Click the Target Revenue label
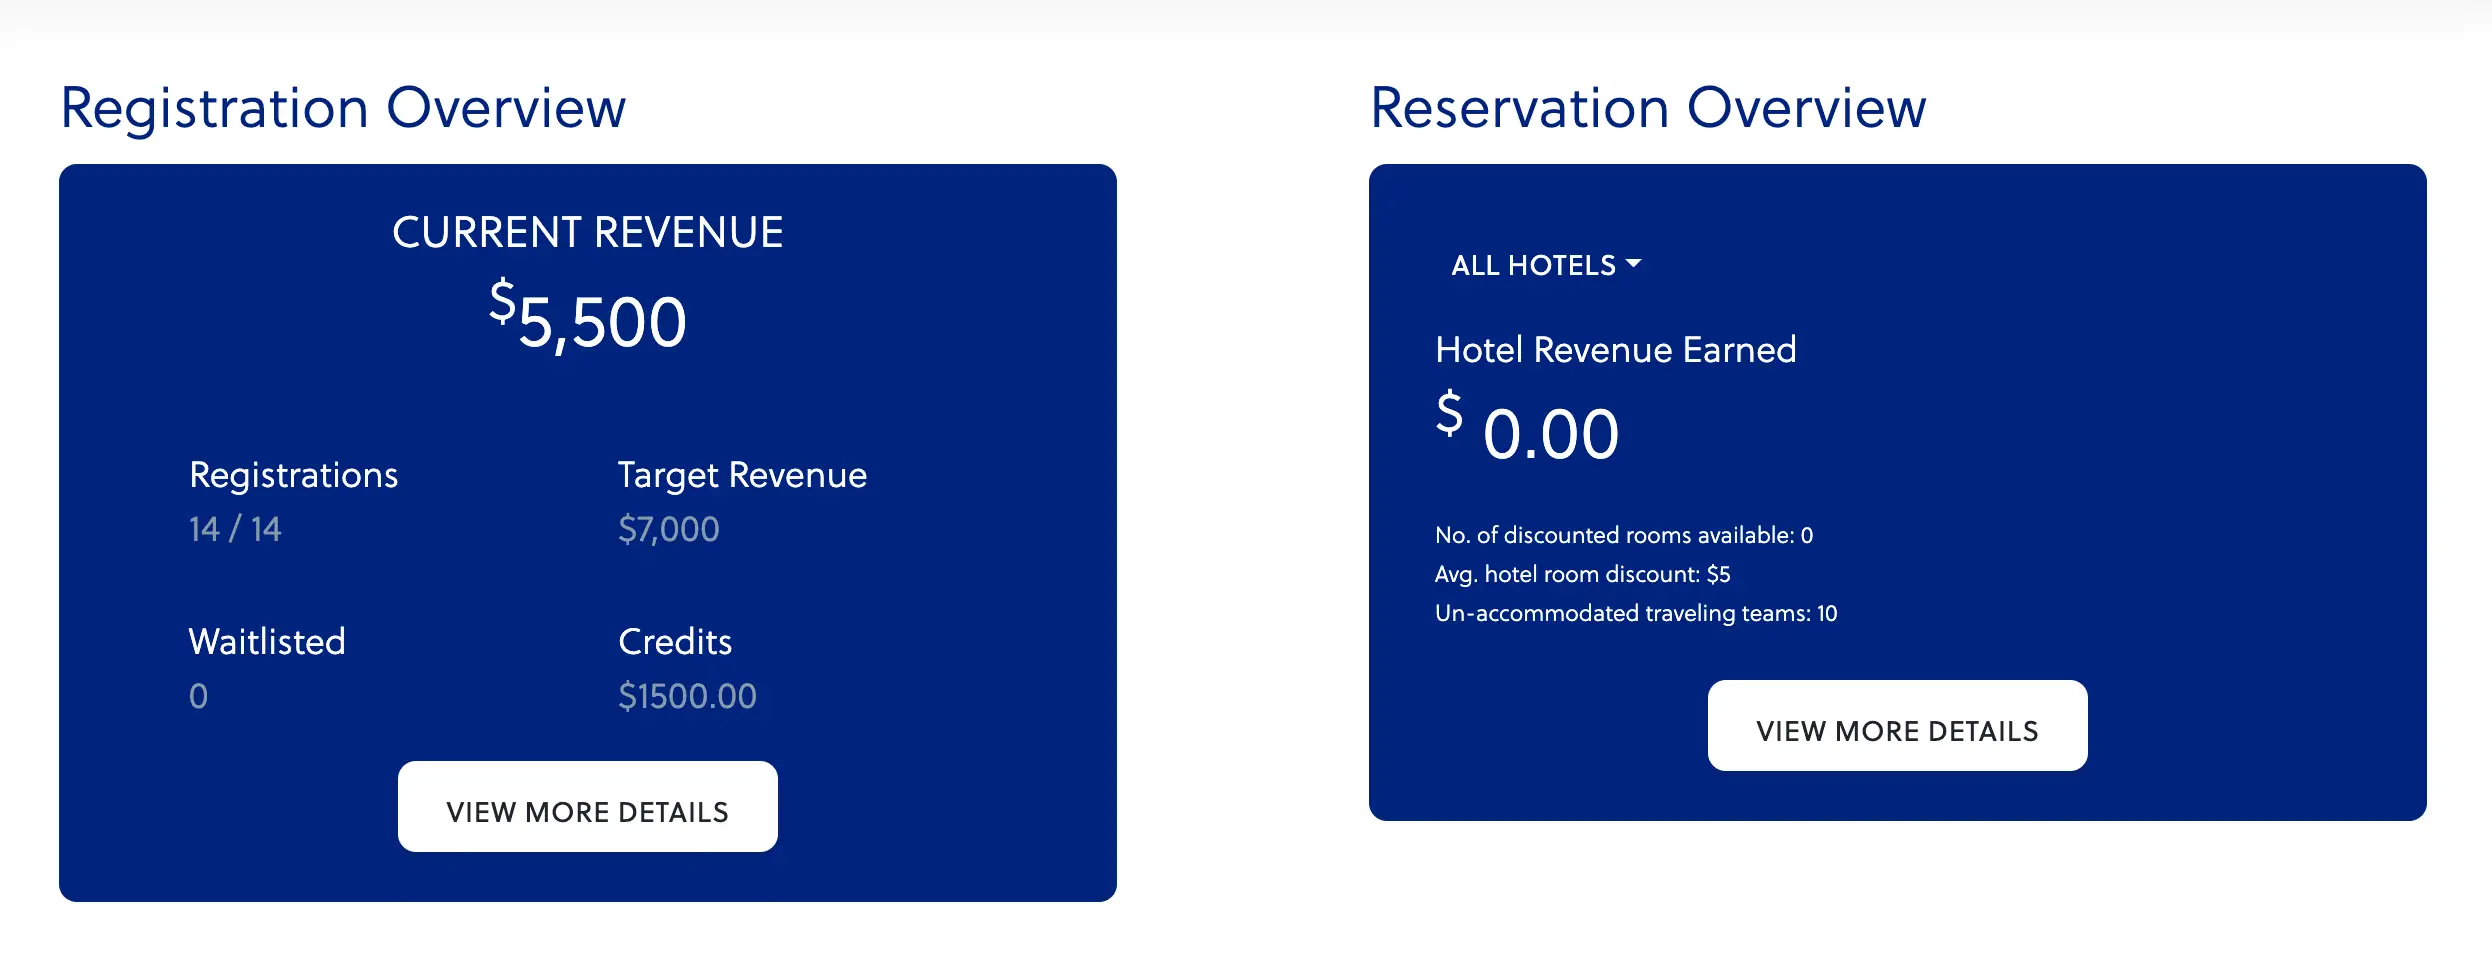 point(742,476)
